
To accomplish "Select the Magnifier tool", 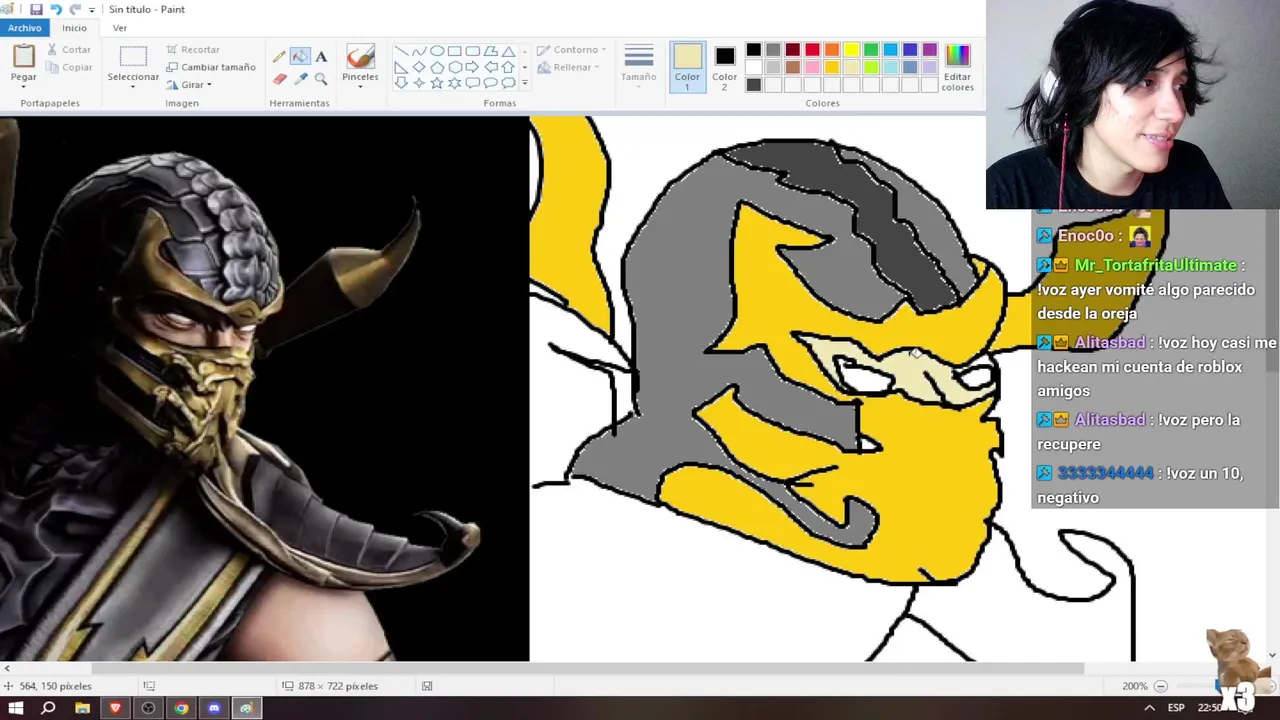I will pos(321,78).
